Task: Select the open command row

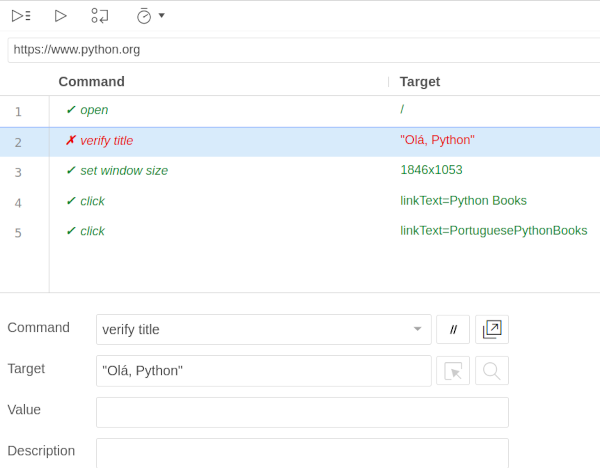Action: coord(300,111)
